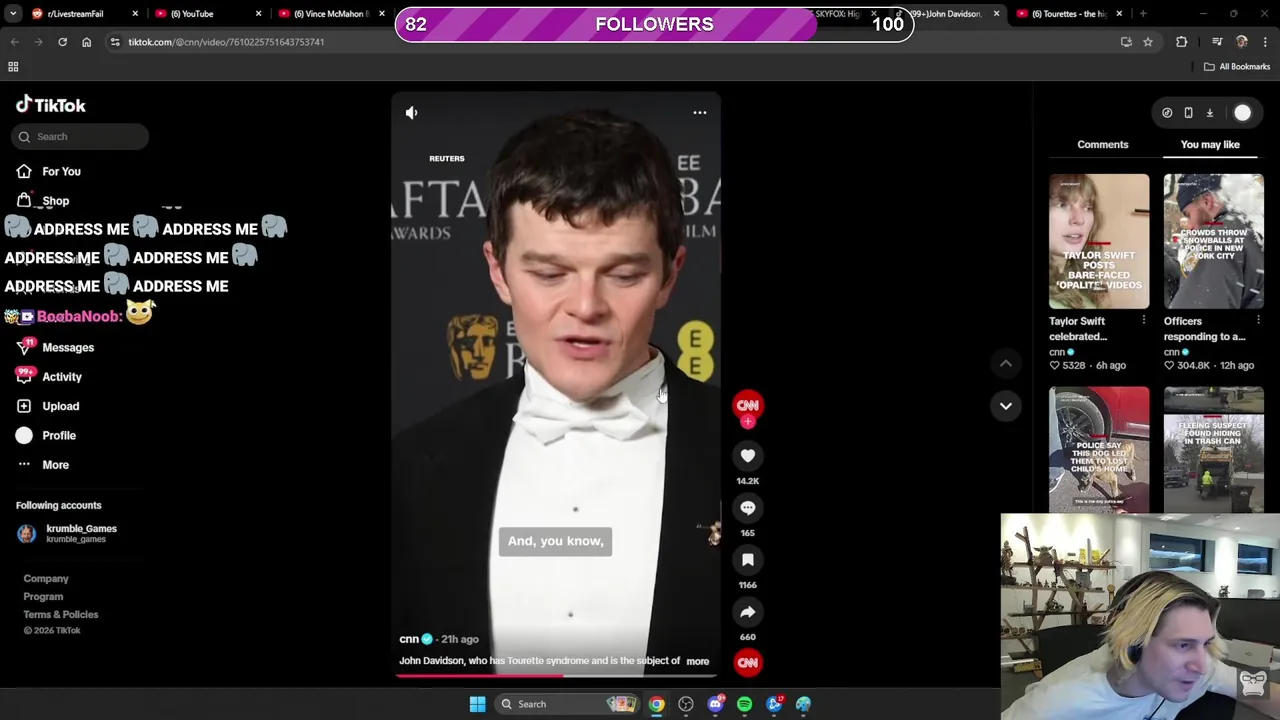Click the phone Get app icon

click(1188, 113)
